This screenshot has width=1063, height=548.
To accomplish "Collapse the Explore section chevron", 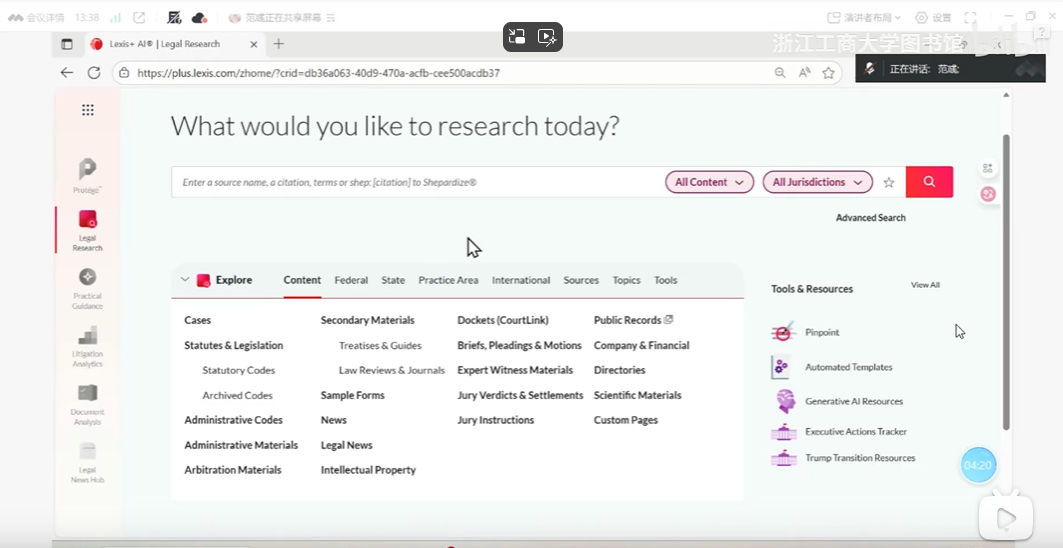I will tap(185, 280).
